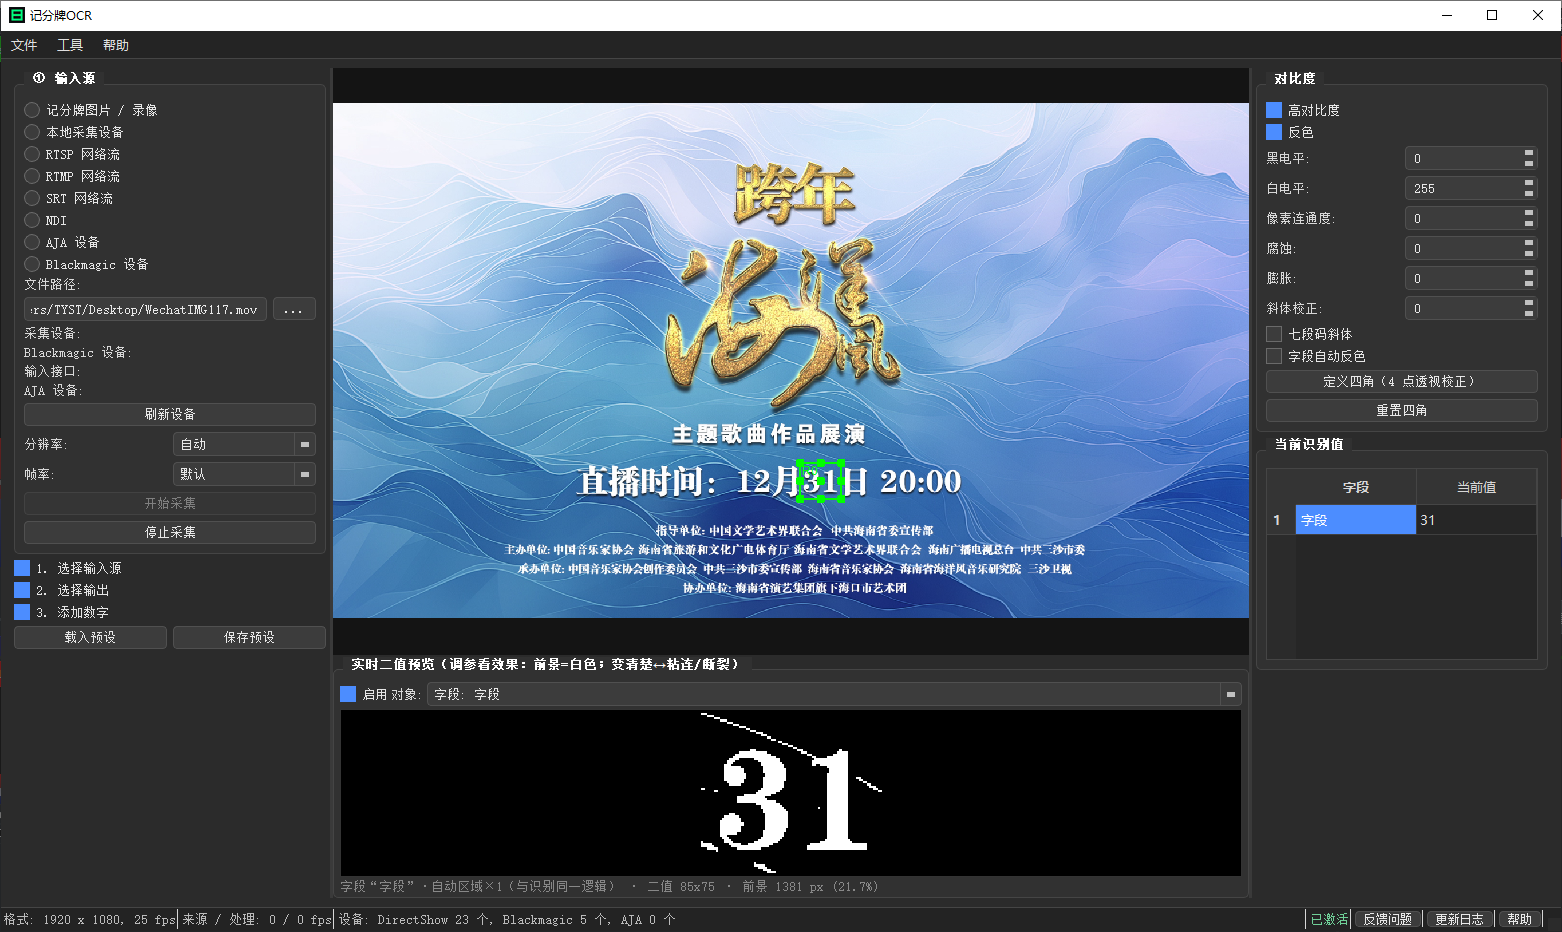The height and width of the screenshot is (932, 1562).
Task: Select 本地采集设备 radio option
Action: [x=74, y=132]
